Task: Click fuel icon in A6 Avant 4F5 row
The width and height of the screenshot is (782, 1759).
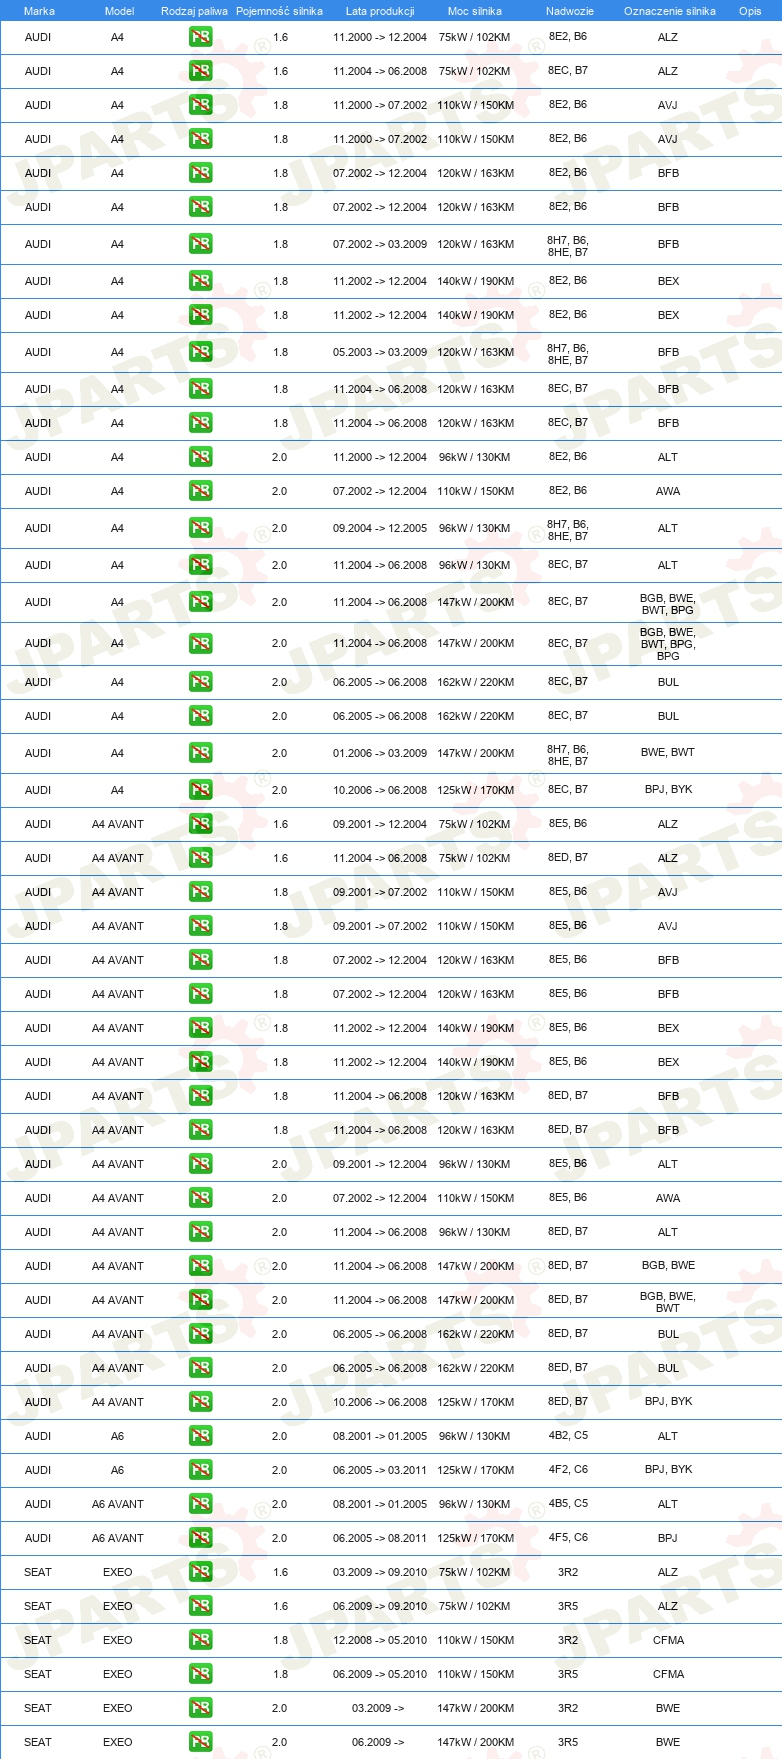Action: [x=200, y=1538]
